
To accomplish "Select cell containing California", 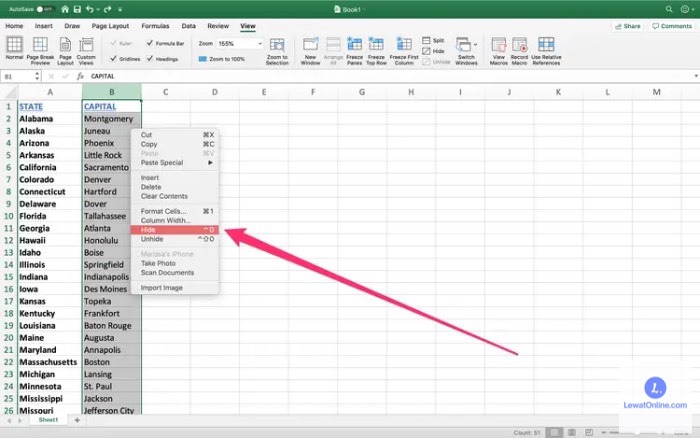I will click(50, 167).
